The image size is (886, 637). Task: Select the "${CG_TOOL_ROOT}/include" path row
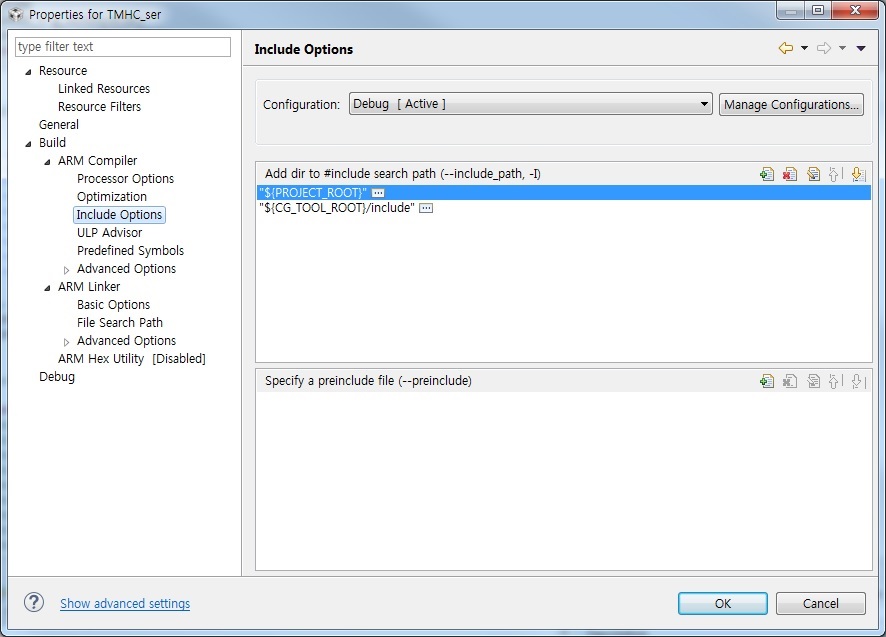pyautogui.click(x=563, y=208)
